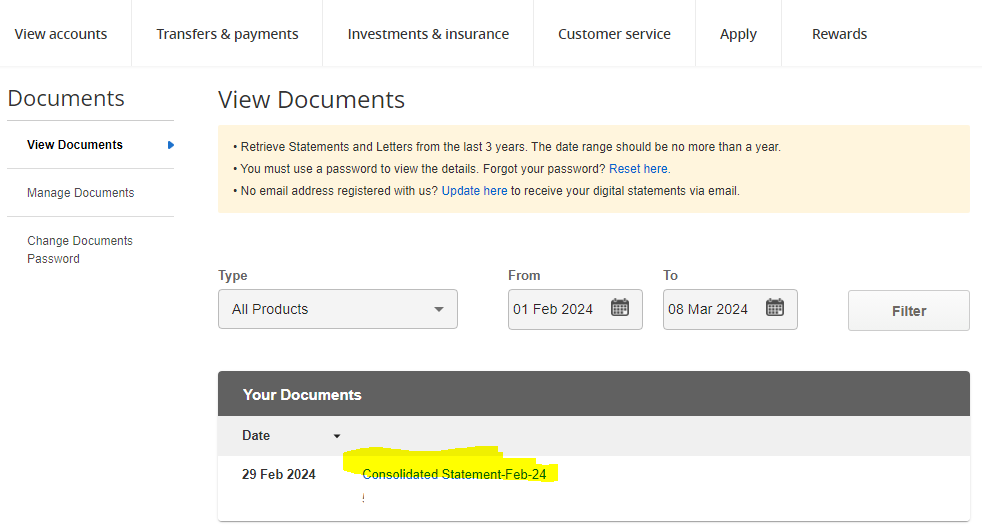Open the View accounts menu
The height and width of the screenshot is (530, 982).
[x=61, y=34]
